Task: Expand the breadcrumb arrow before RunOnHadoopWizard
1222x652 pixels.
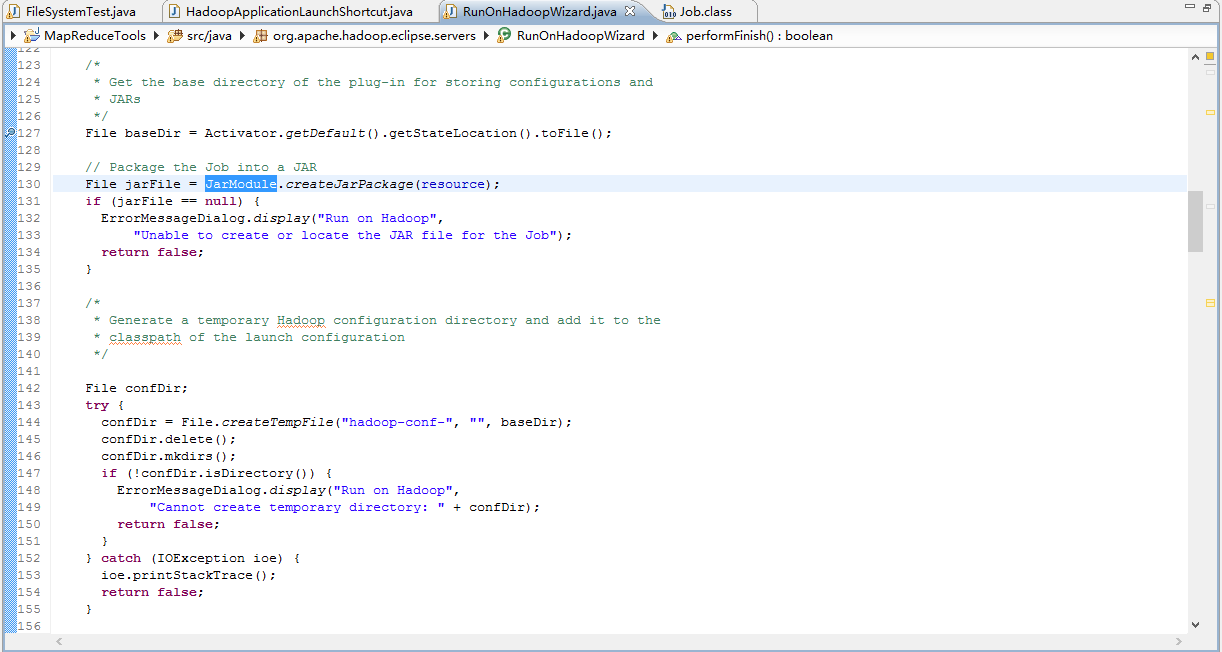Action: (x=486, y=36)
